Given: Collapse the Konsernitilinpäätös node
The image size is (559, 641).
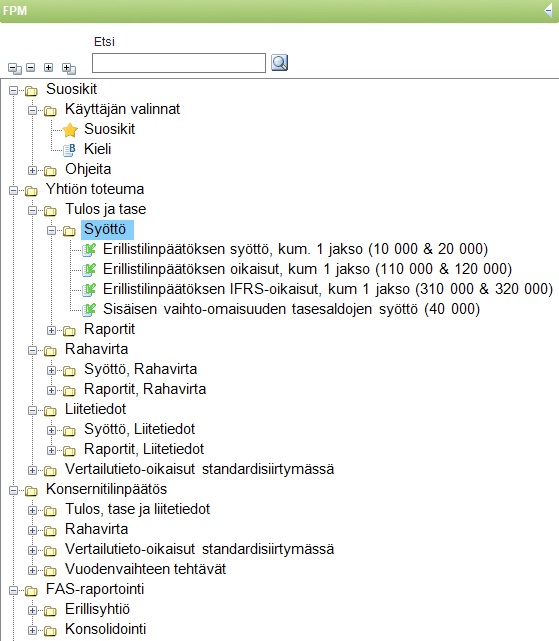Looking at the screenshot, I should tap(13, 490).
